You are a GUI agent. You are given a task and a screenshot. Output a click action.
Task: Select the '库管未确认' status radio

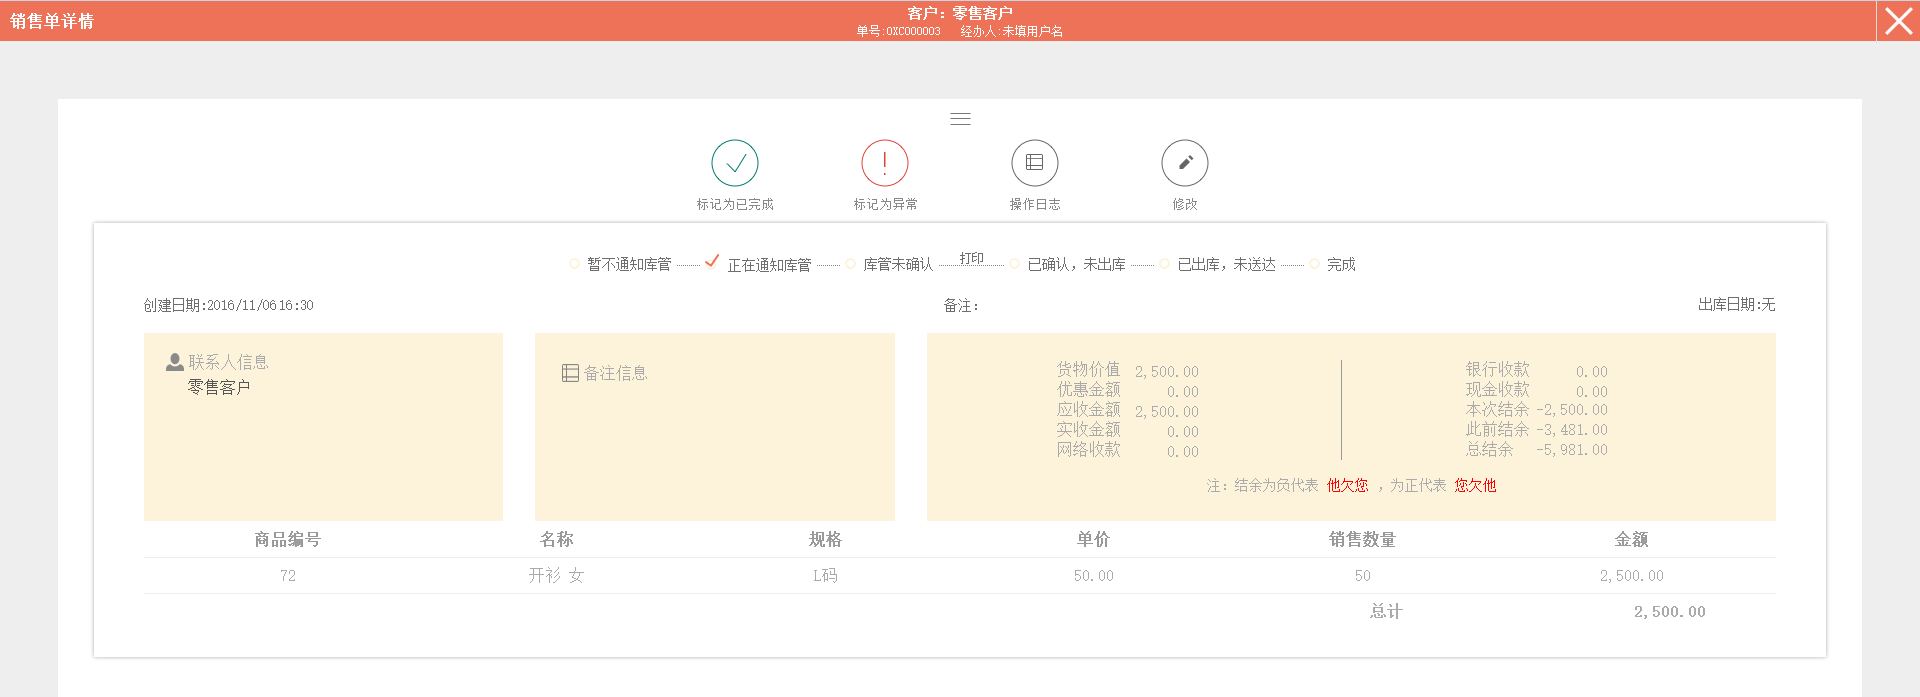[851, 264]
